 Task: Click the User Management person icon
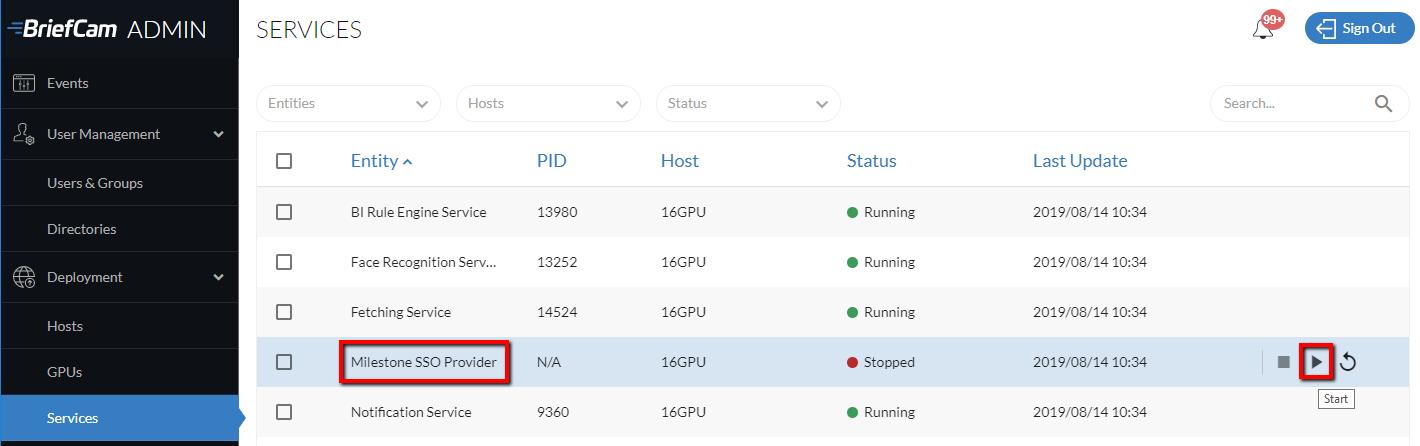25,134
